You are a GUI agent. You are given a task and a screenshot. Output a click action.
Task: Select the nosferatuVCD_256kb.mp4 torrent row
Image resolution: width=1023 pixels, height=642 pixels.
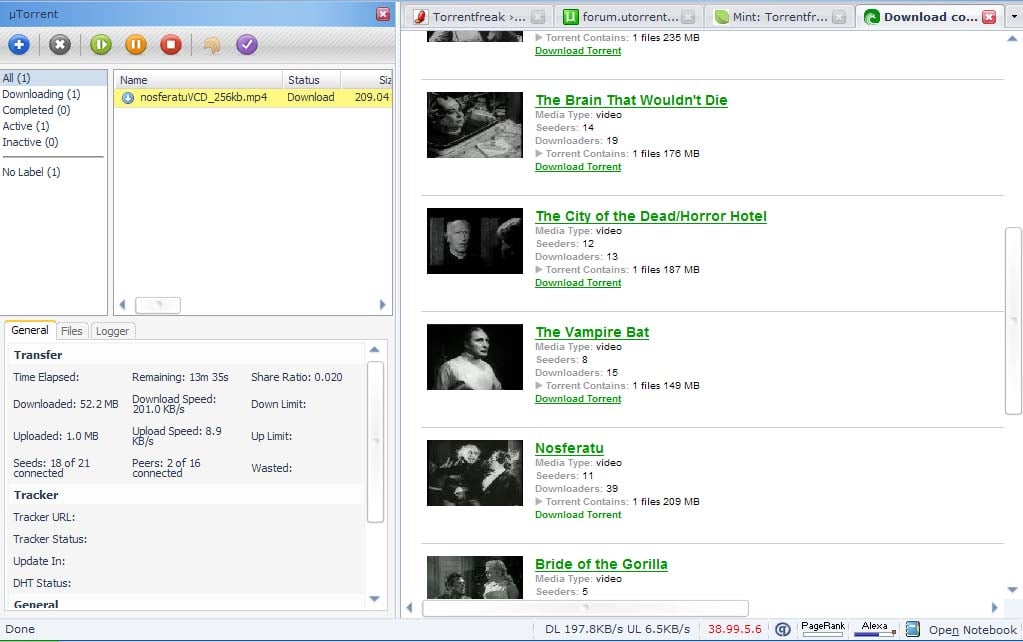[253, 97]
